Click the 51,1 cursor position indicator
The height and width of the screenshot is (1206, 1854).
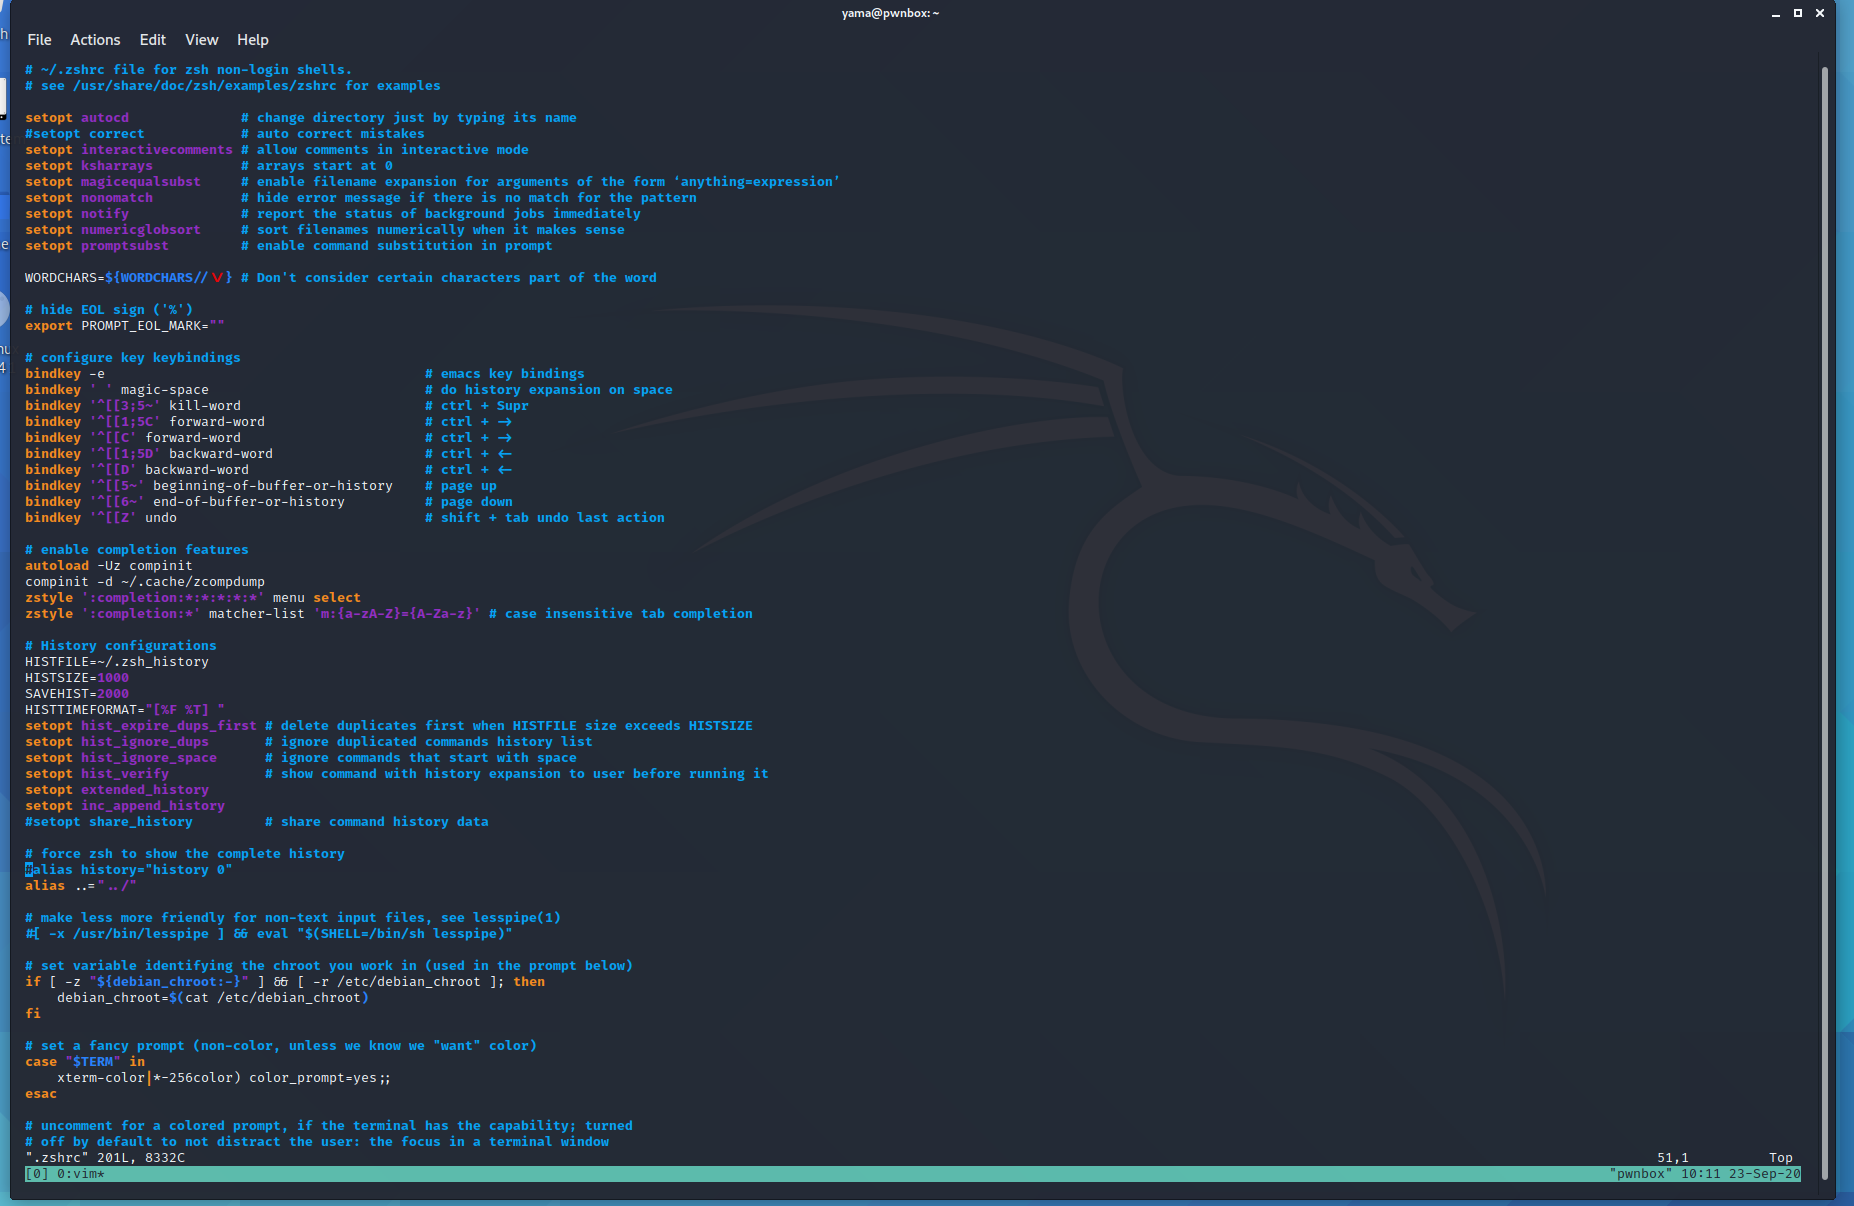pos(1672,1158)
